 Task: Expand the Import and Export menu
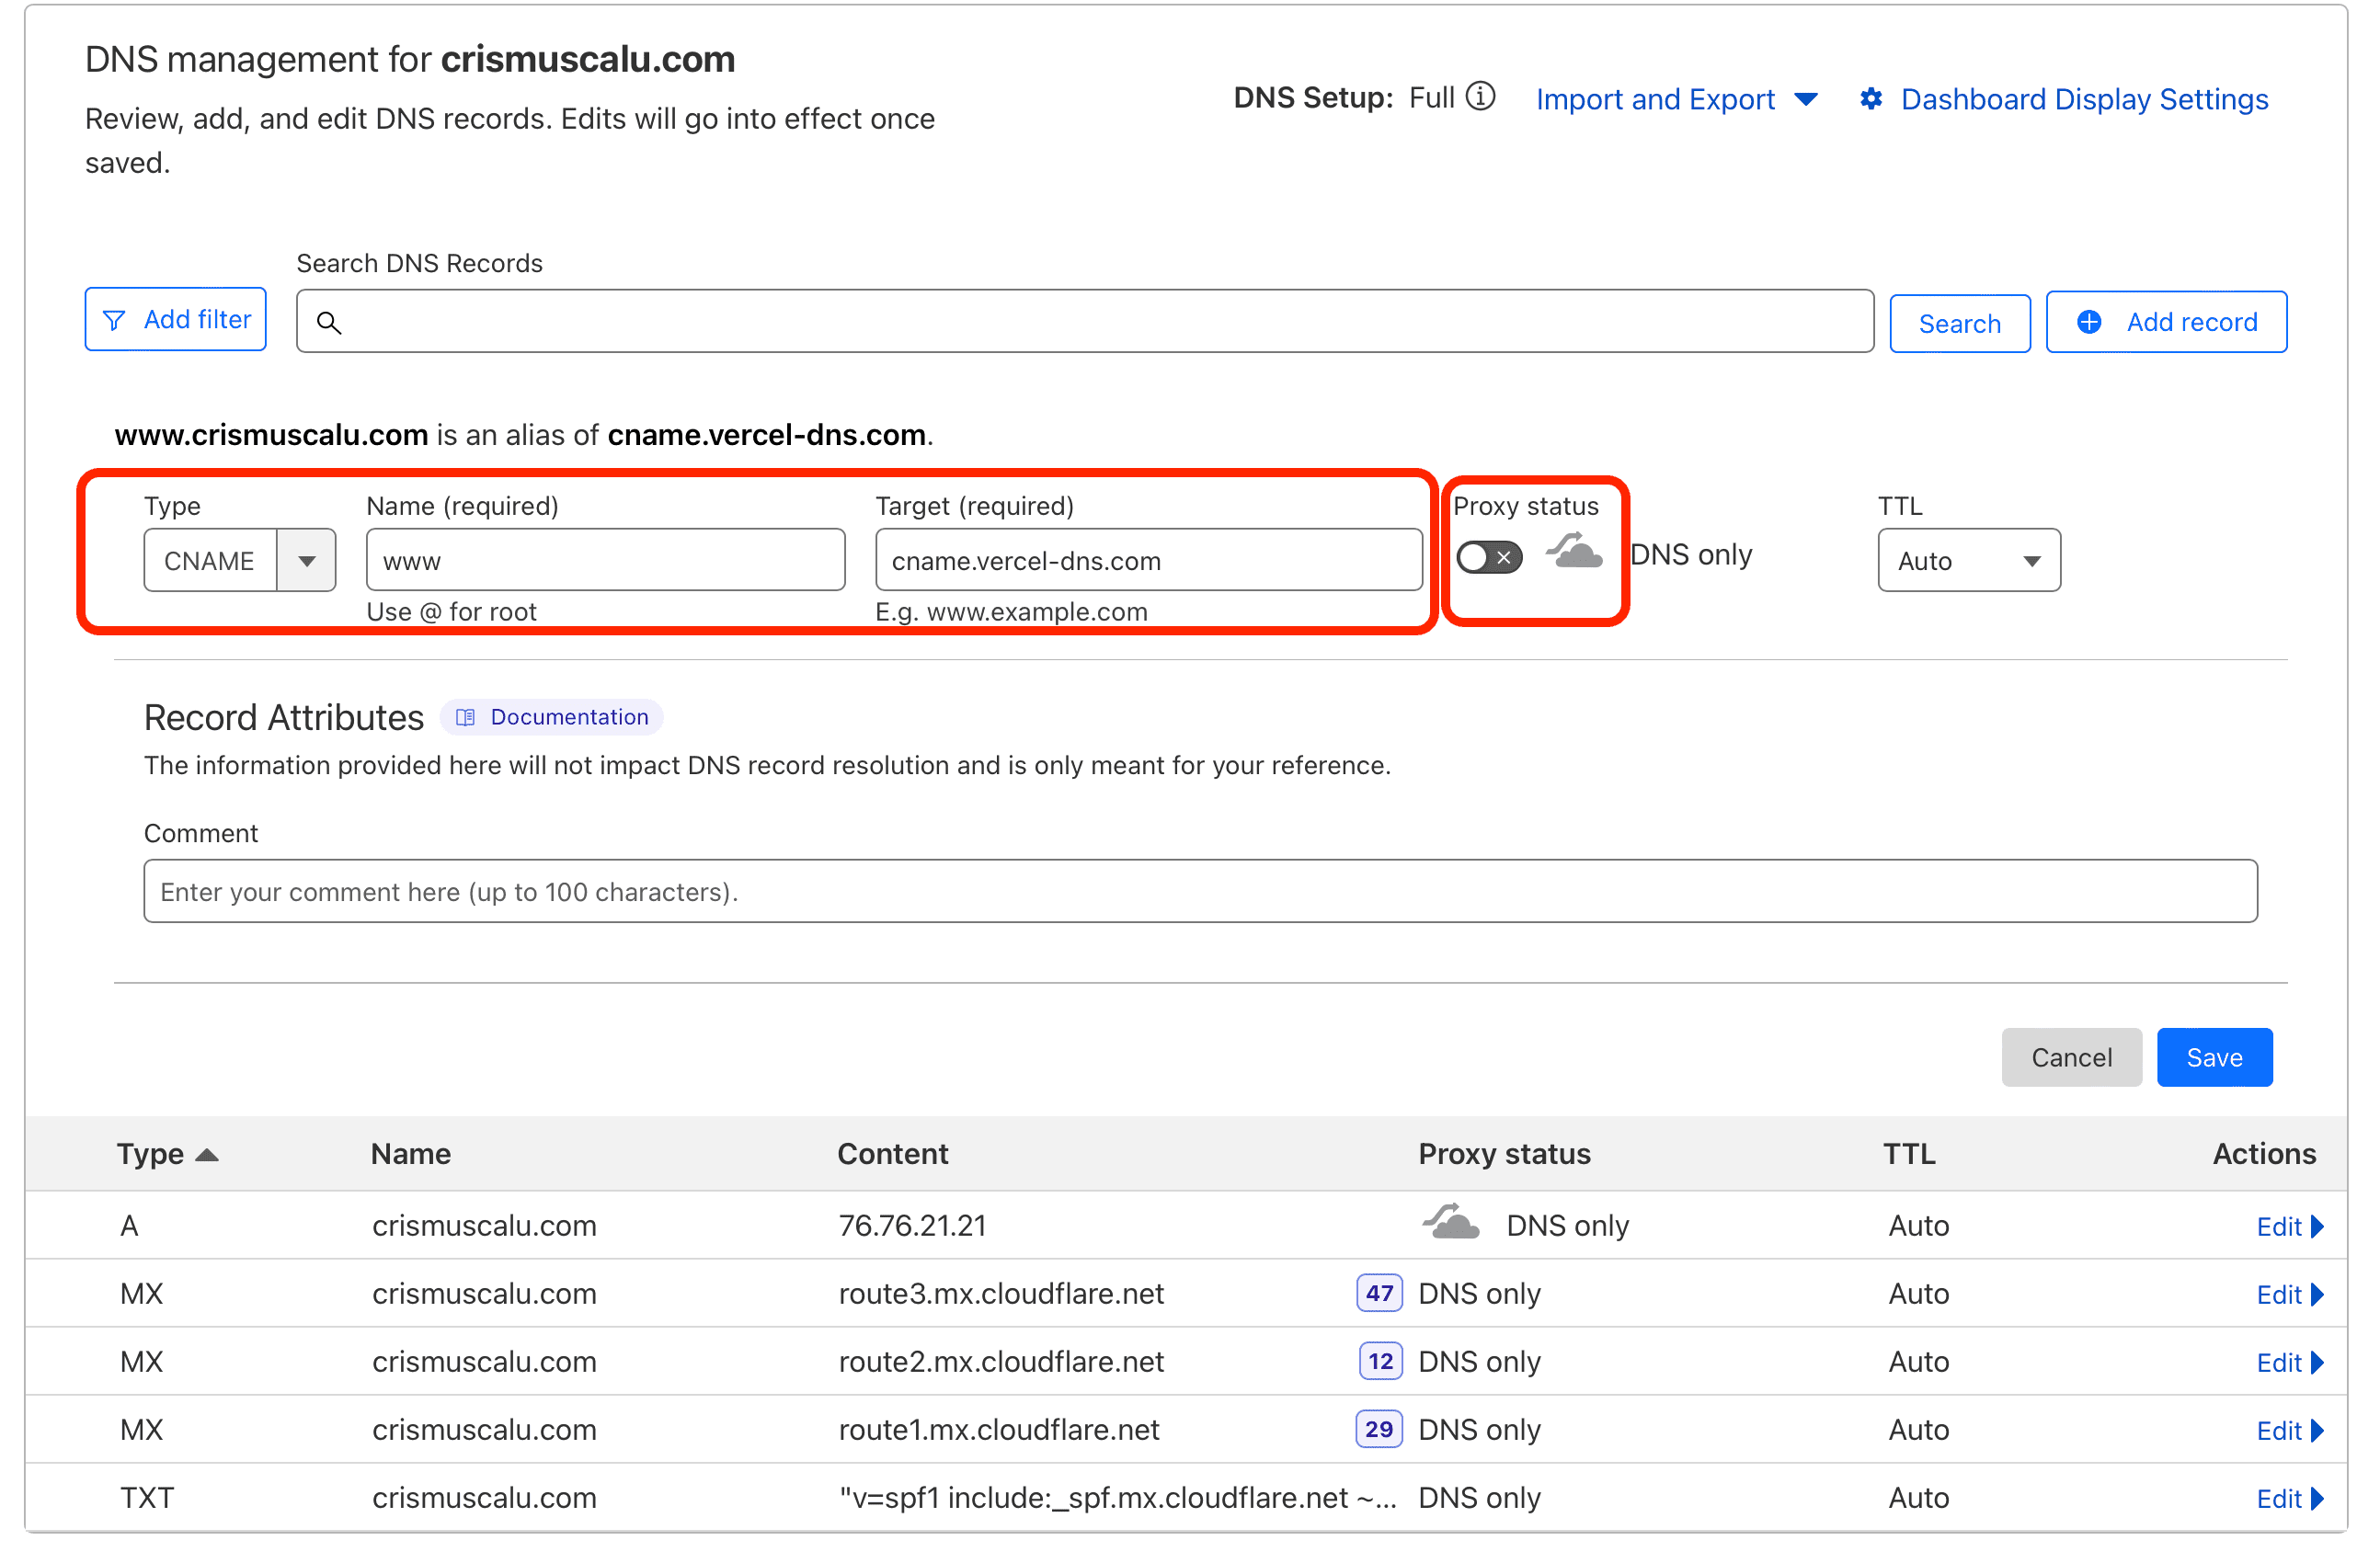tap(1675, 99)
